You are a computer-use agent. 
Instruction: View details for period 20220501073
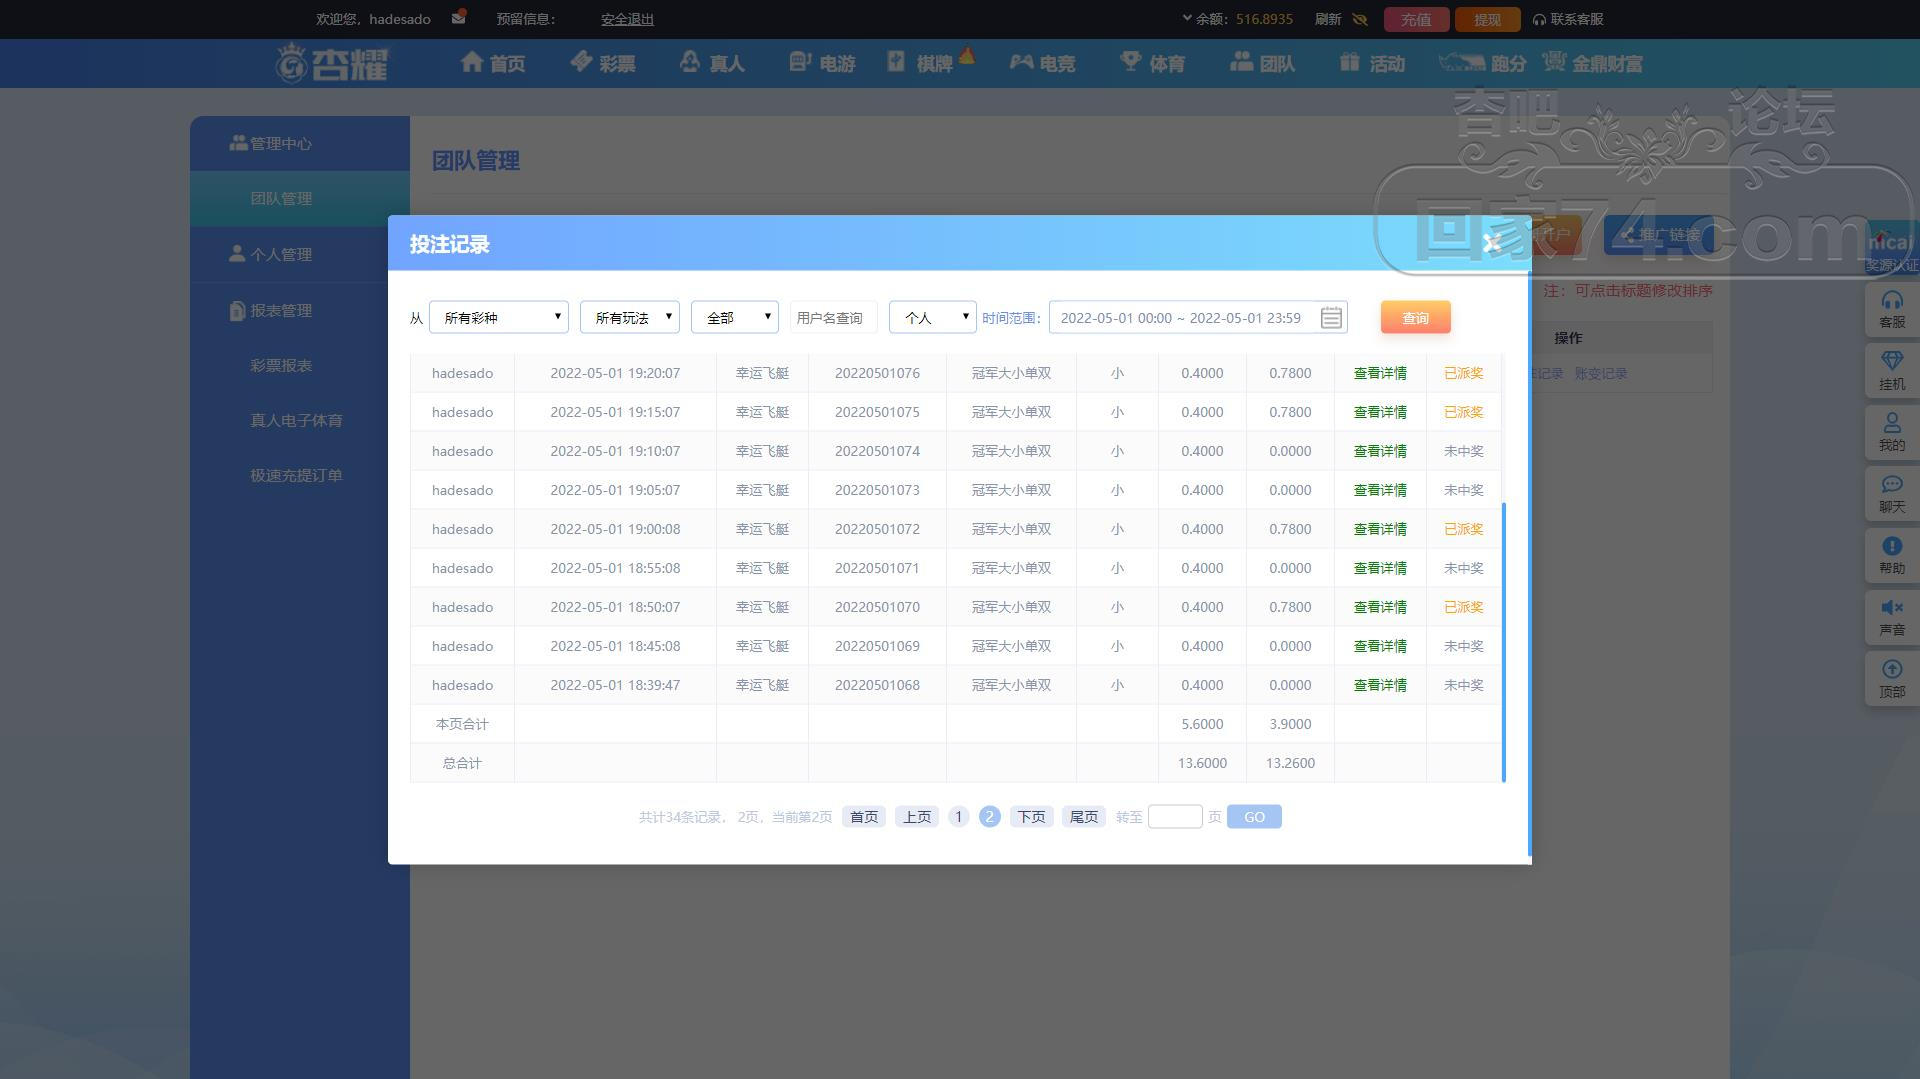click(1380, 490)
